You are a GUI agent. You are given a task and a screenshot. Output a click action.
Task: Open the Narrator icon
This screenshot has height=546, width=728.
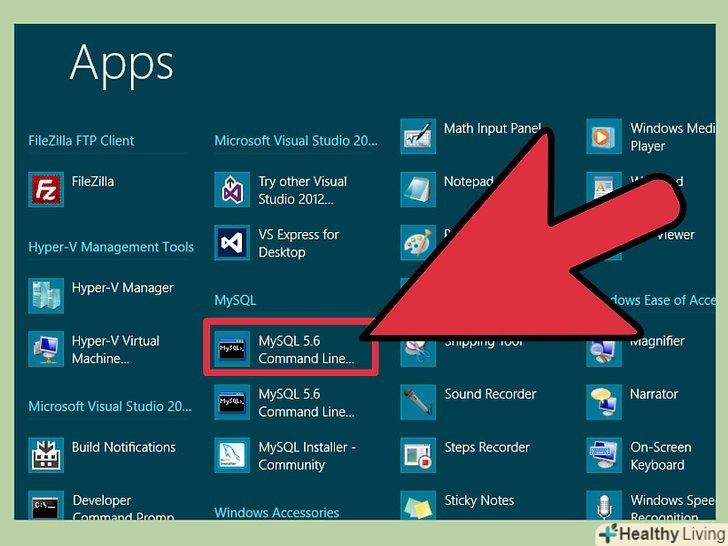604,402
